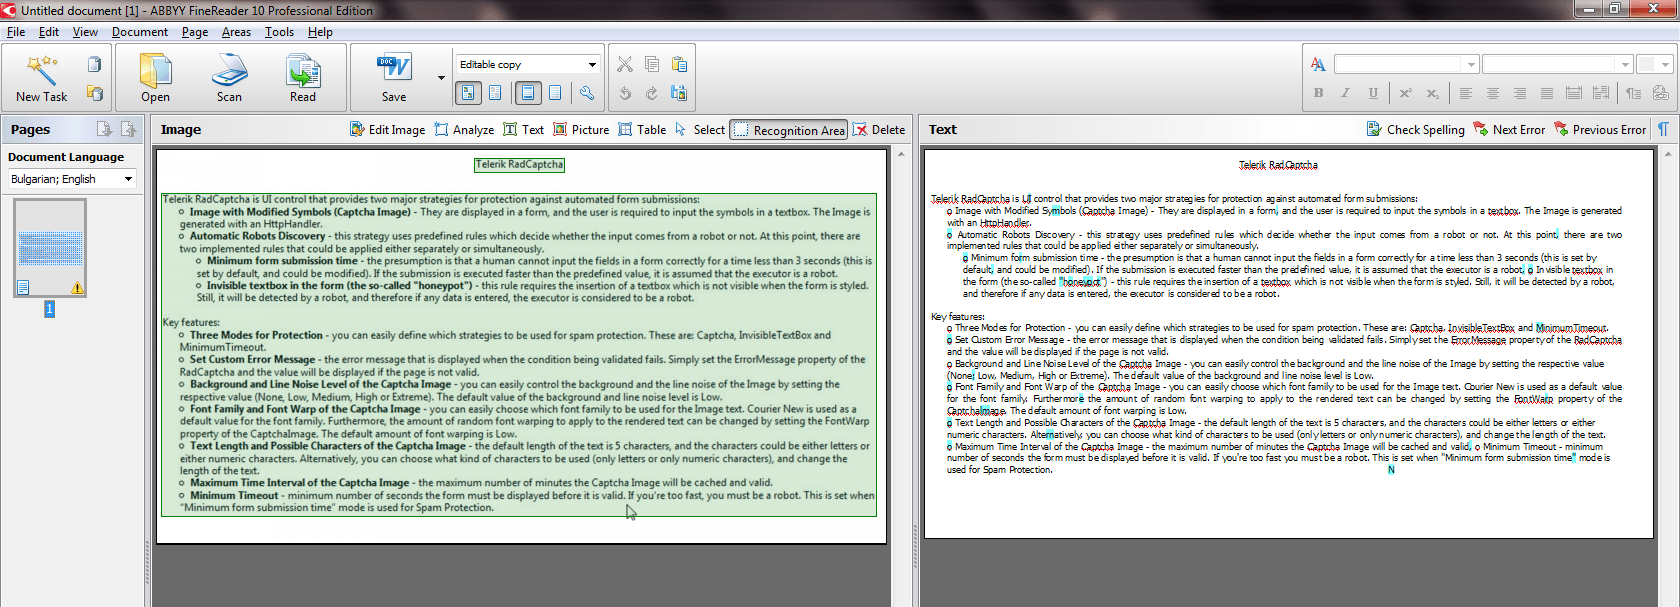Open the Areas menu

(x=236, y=32)
